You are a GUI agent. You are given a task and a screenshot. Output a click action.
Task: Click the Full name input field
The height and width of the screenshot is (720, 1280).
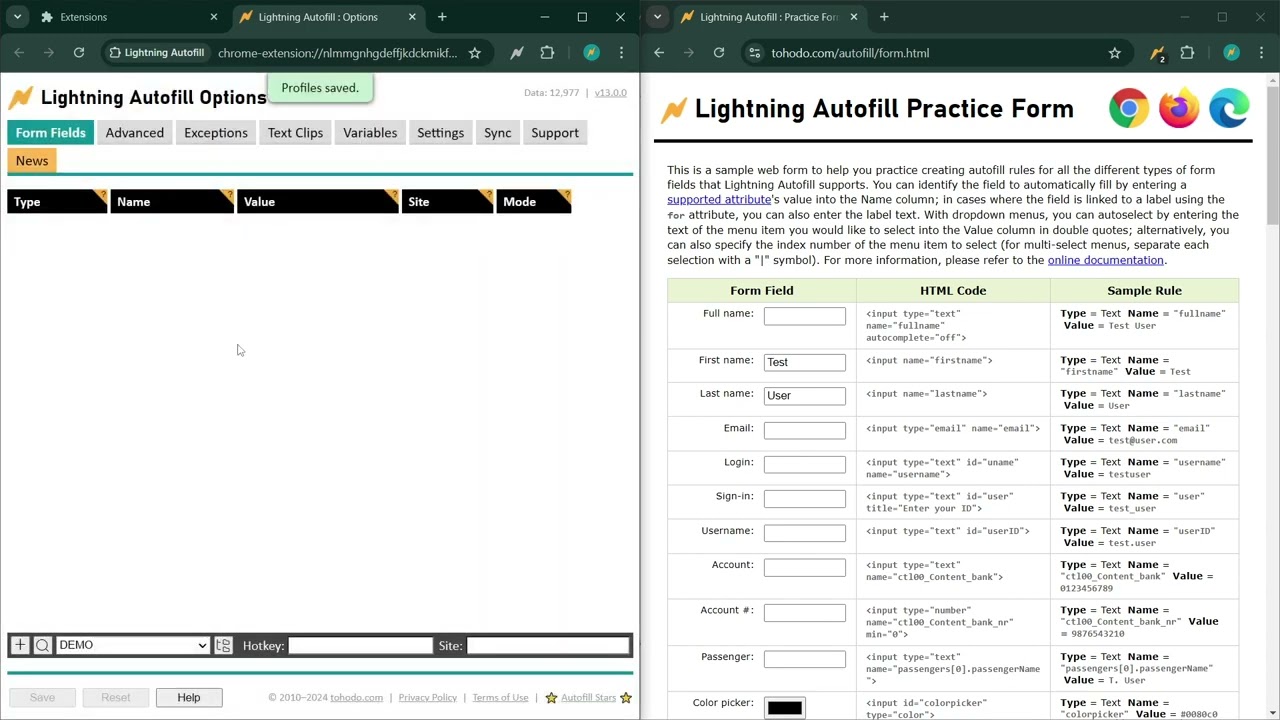click(x=805, y=316)
